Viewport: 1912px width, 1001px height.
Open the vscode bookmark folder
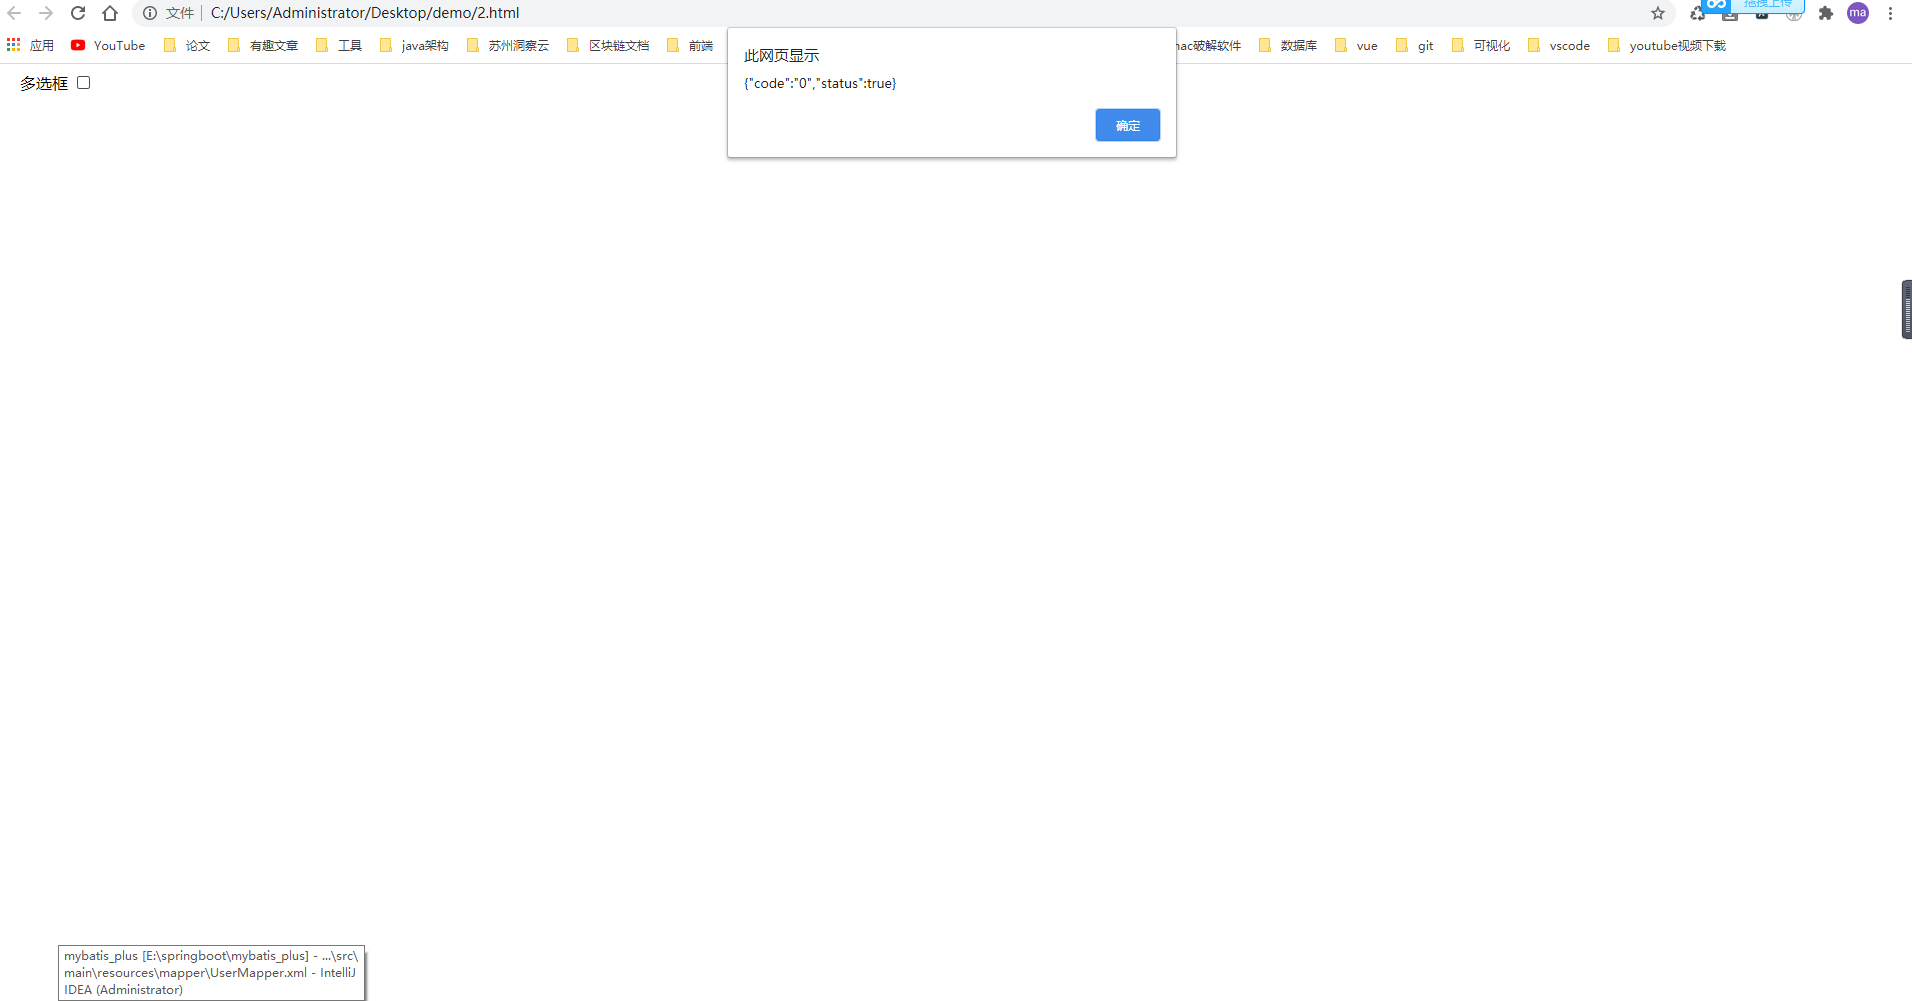coord(1567,45)
